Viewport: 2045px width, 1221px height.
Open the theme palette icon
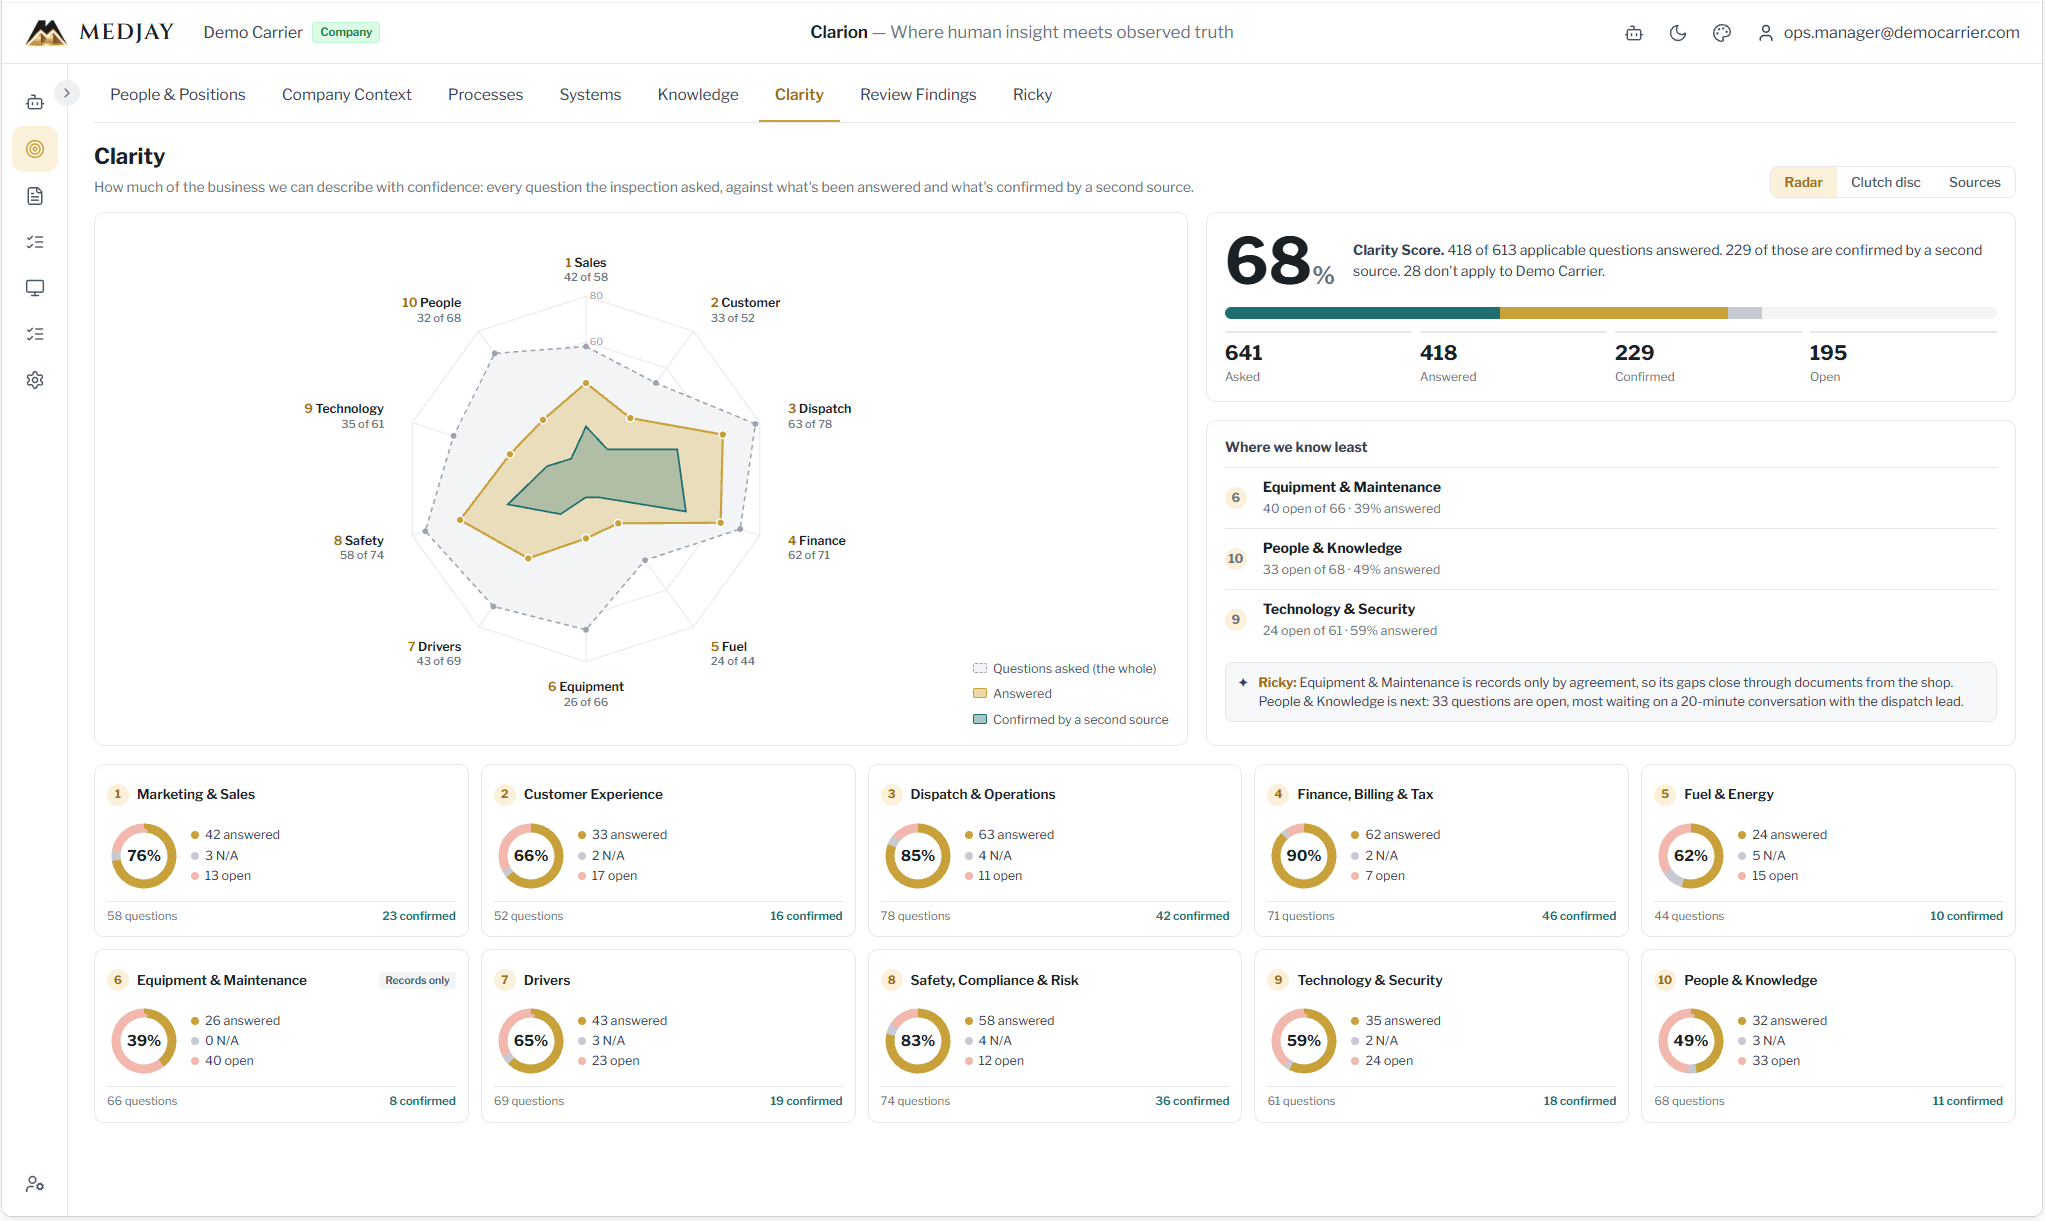coord(1722,33)
